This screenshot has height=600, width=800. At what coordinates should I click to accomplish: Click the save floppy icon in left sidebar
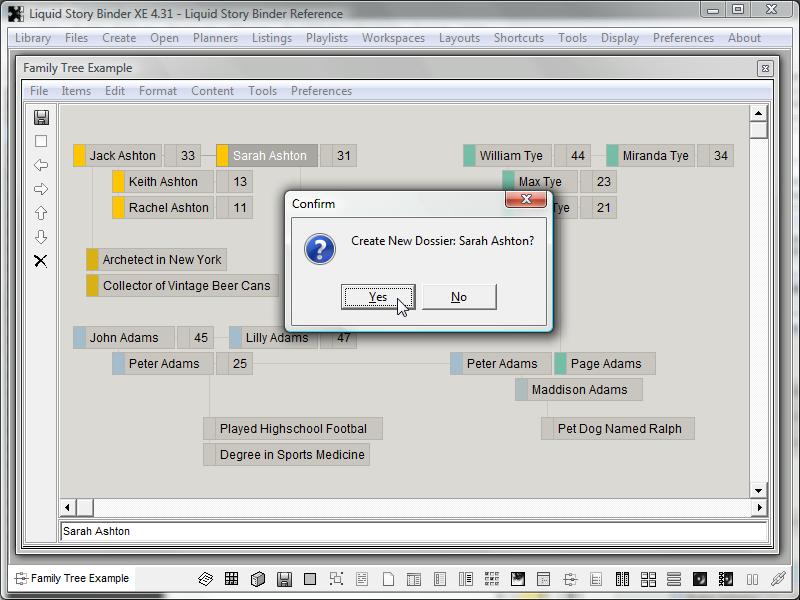click(41, 117)
